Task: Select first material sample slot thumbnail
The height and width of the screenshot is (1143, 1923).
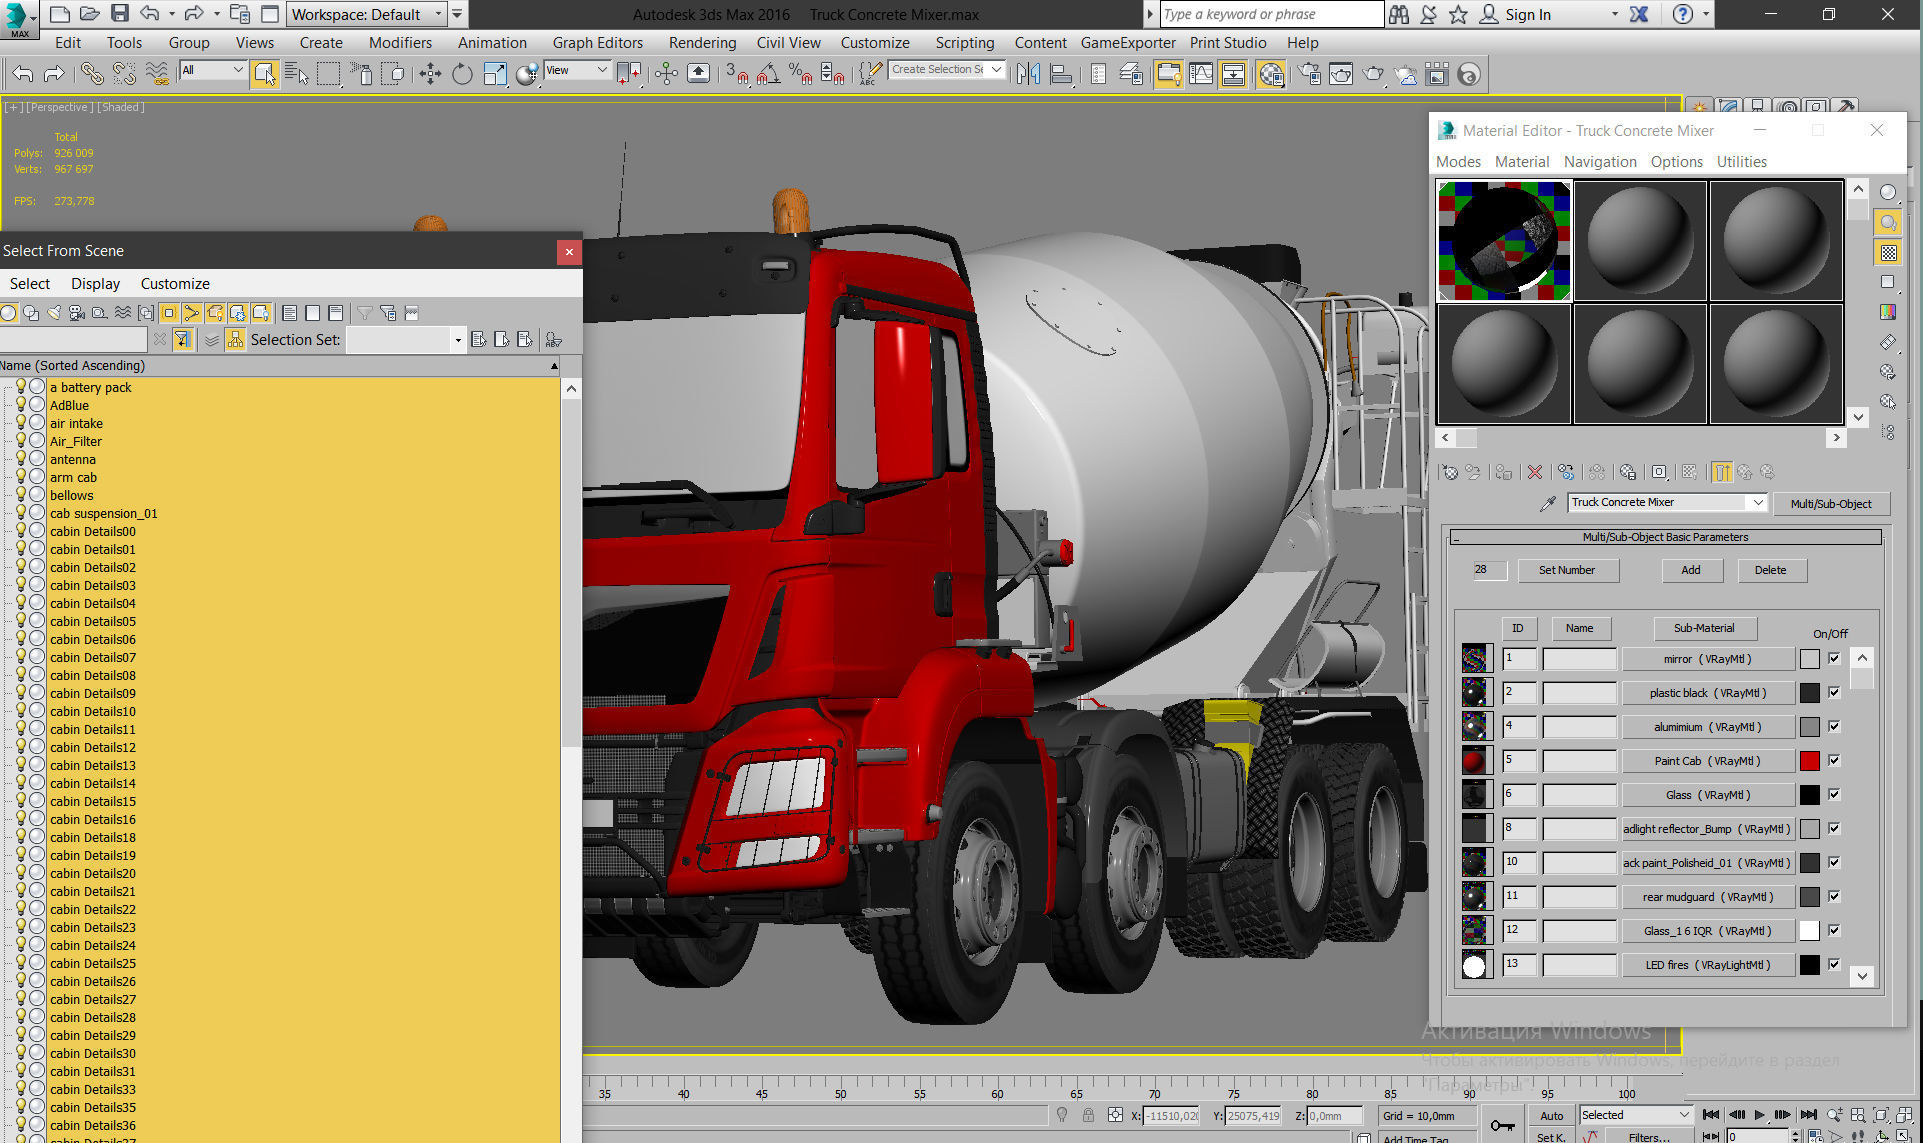Action: click(x=1504, y=241)
